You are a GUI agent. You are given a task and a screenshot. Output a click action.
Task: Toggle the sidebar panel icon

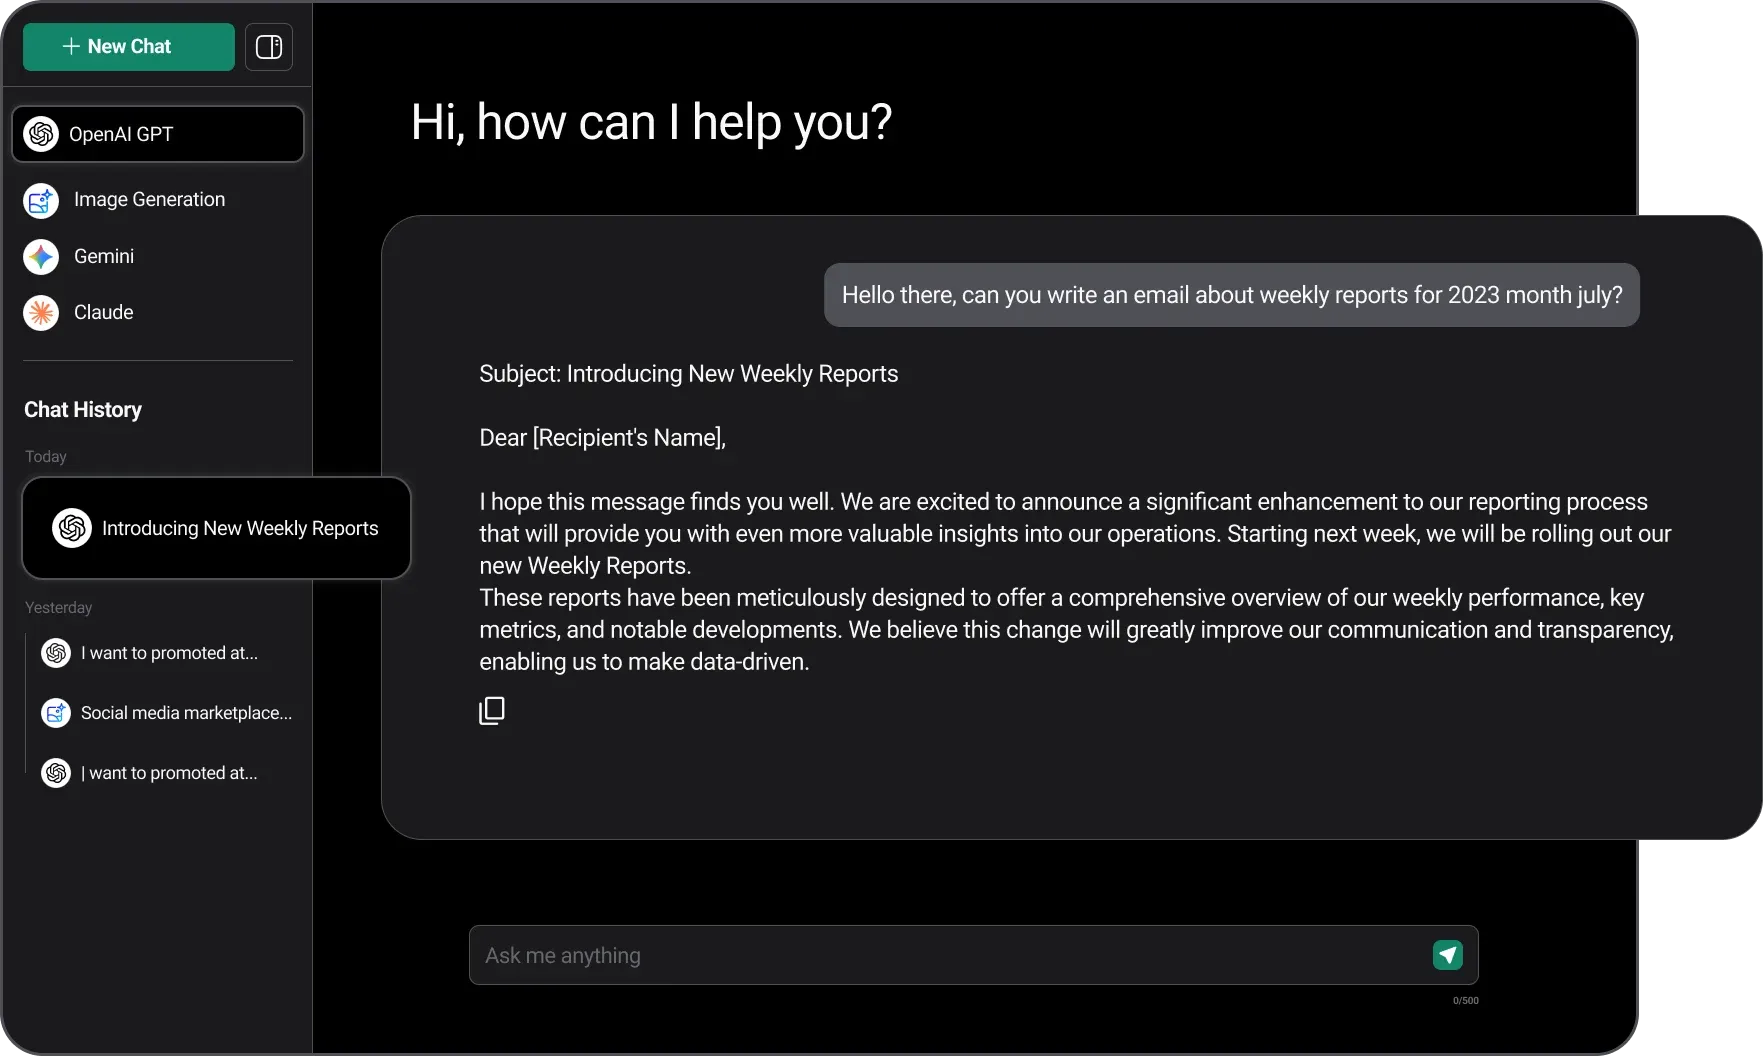[x=269, y=47]
